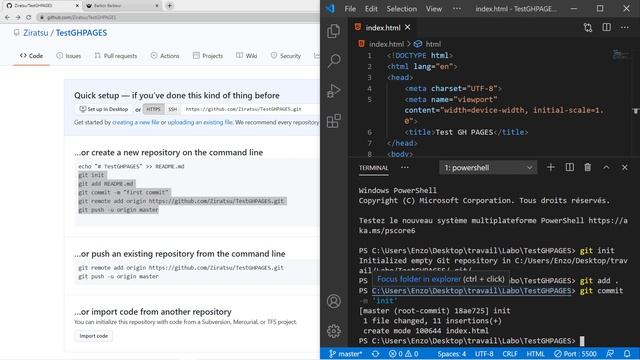
Task: Click the repository HTTPS URL field
Action: [251, 109]
